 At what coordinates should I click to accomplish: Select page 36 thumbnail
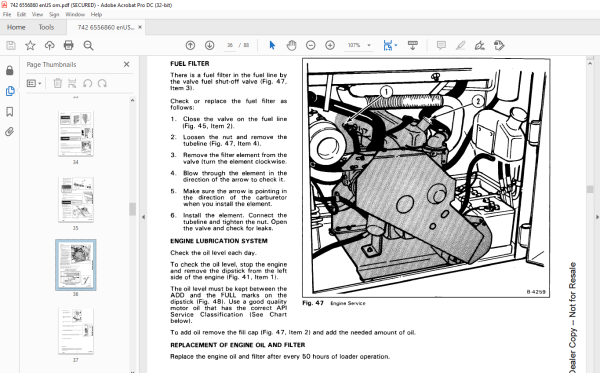pyautogui.click(x=76, y=265)
